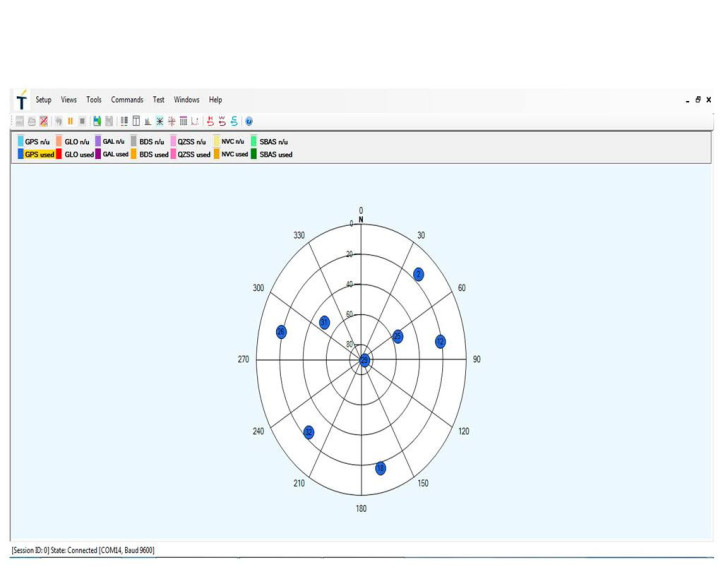Viewport: 723px width, 584px height.
Task: Click the orange pause icon in toolbar
Action: click(70, 121)
